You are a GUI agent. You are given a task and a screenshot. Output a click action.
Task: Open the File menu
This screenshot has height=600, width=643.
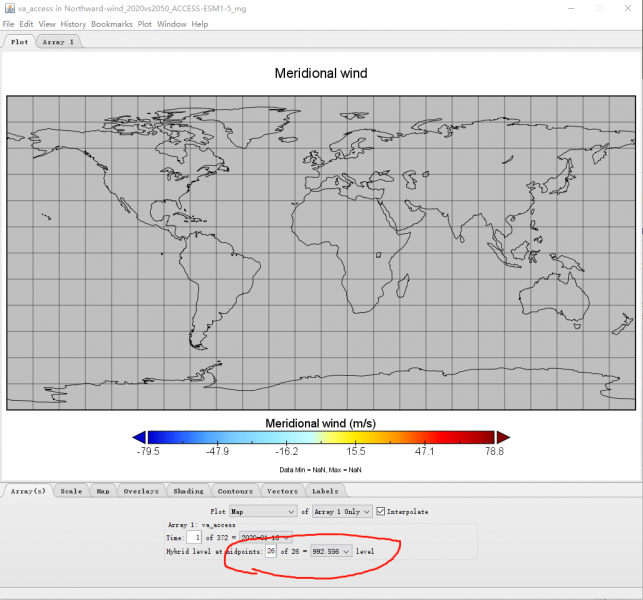pyautogui.click(x=9, y=24)
